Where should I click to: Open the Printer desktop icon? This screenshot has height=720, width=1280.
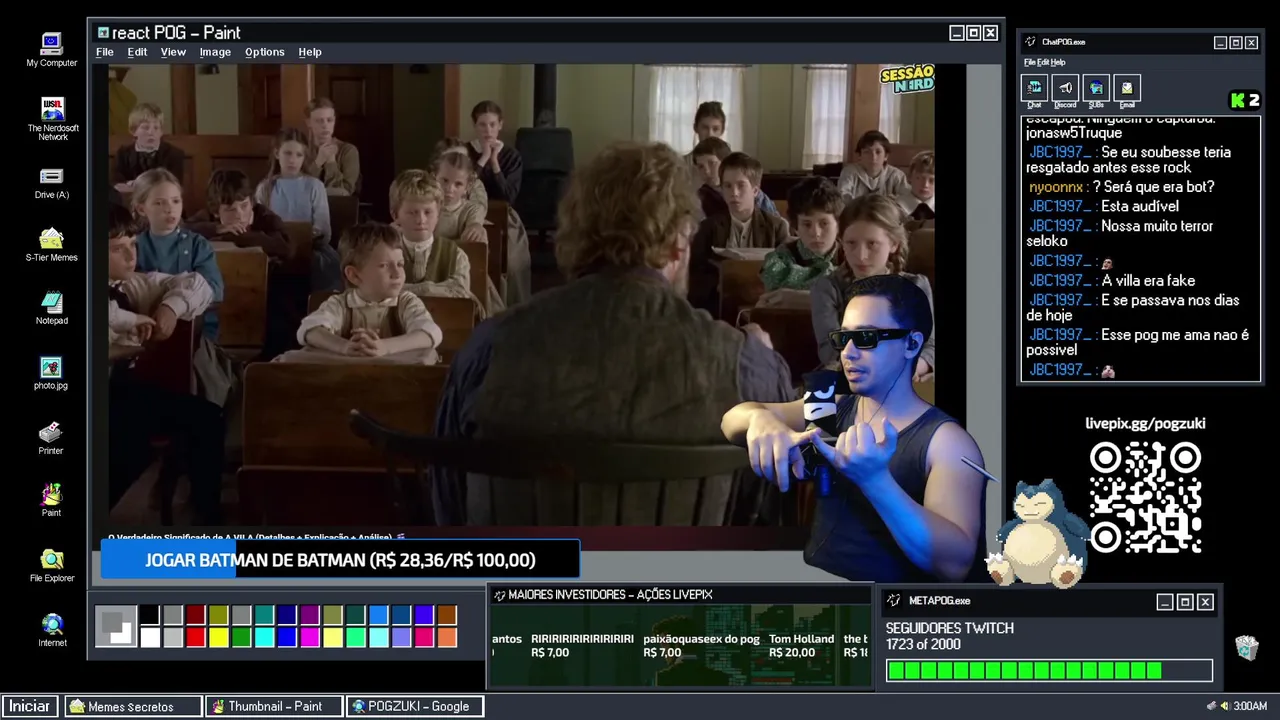[x=51, y=438]
